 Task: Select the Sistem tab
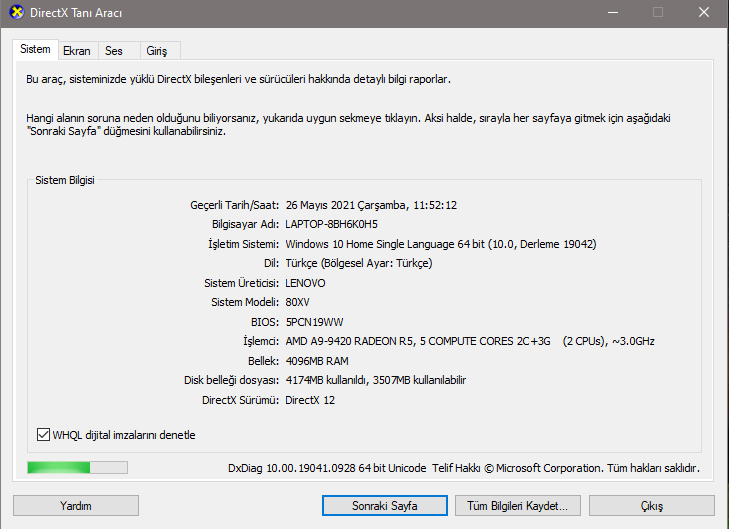point(35,49)
